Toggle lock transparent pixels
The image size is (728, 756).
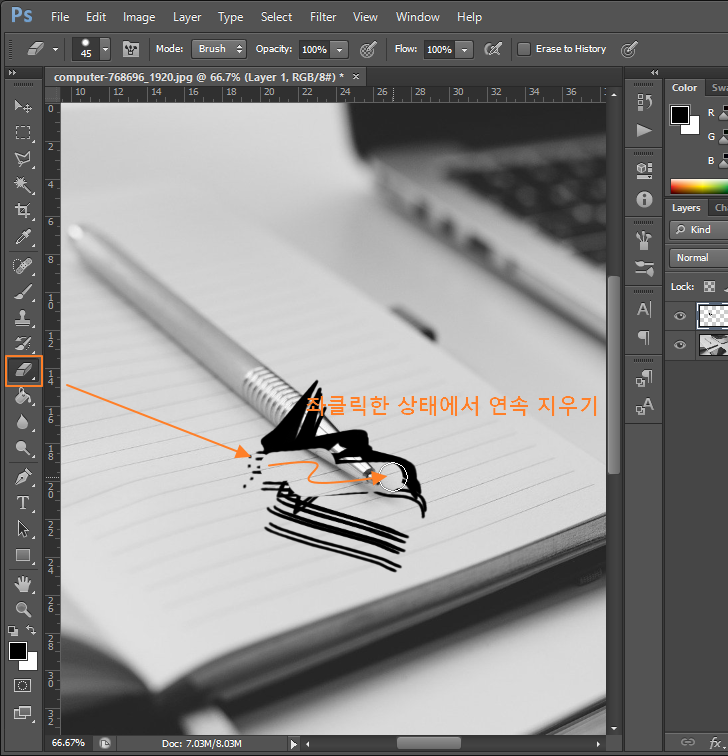(x=709, y=287)
